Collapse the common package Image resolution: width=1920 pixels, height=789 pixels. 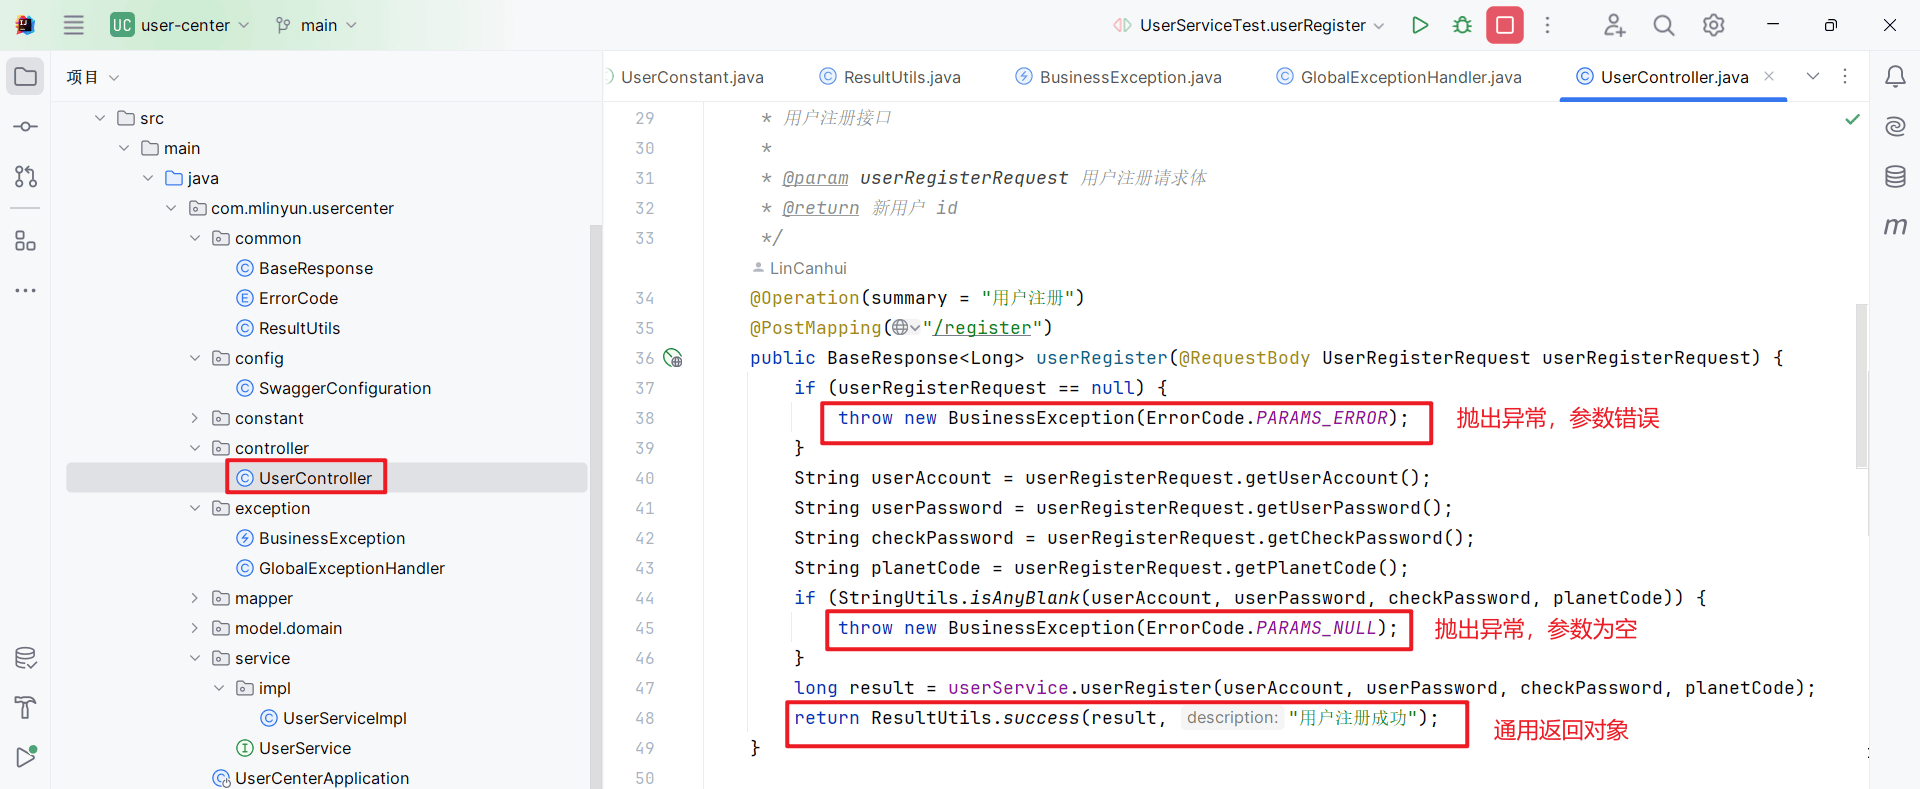[x=195, y=238]
